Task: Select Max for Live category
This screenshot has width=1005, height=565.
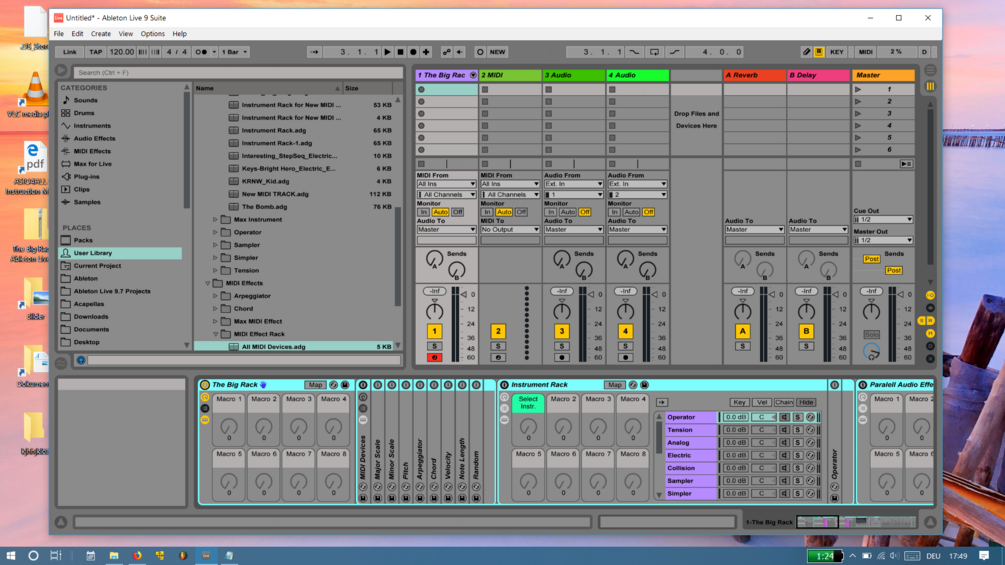Action: [x=92, y=164]
